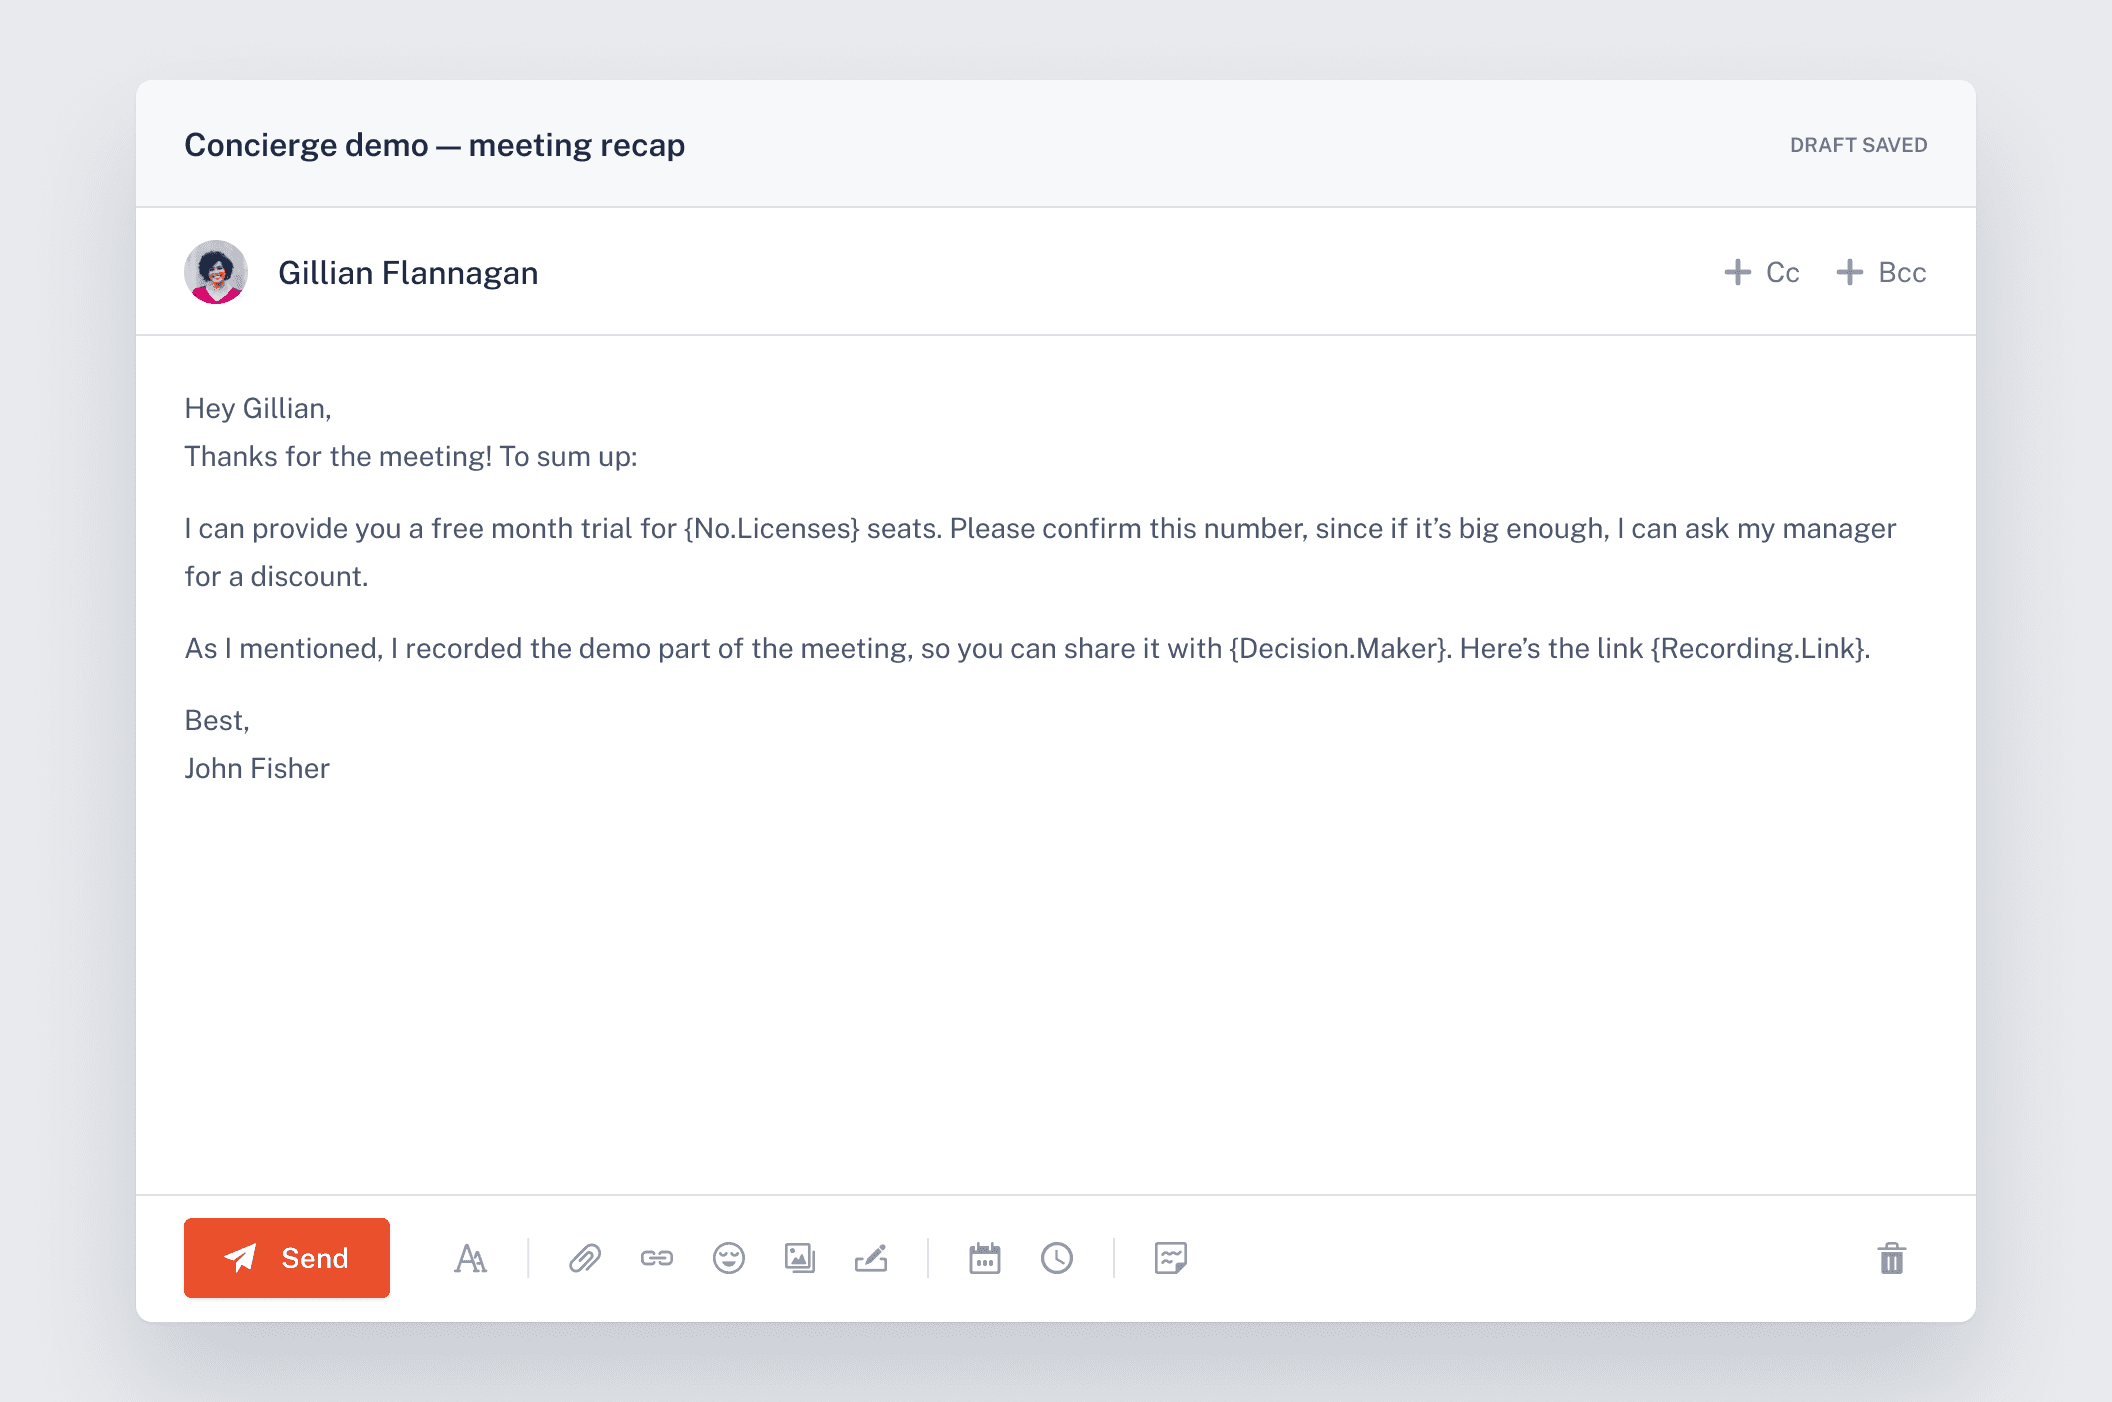The image size is (2112, 1402).
Task: Click the {Decision.Maker} placeholder text
Action: [1339, 648]
